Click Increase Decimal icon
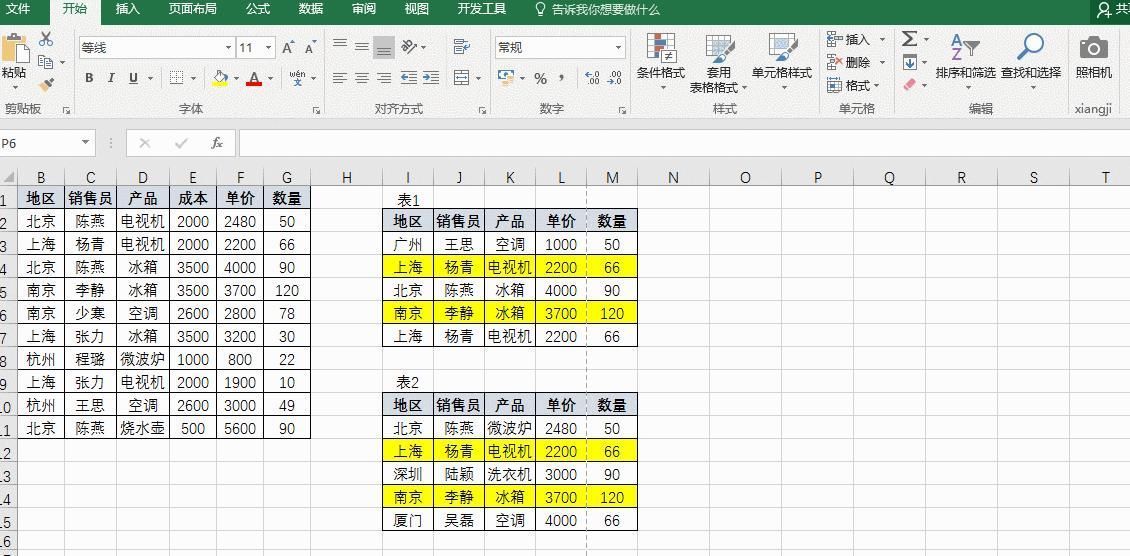This screenshot has width=1130, height=556. (x=592, y=78)
